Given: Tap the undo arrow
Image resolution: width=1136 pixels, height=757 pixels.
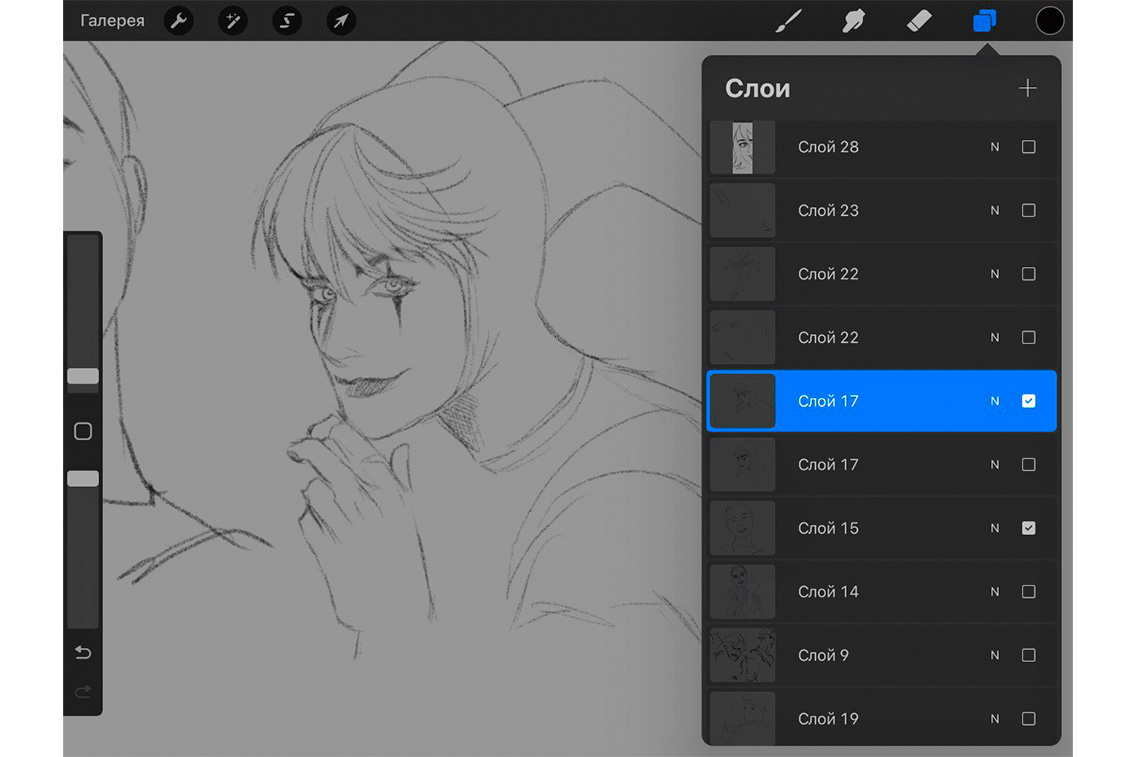Looking at the screenshot, I should pyautogui.click(x=83, y=653).
